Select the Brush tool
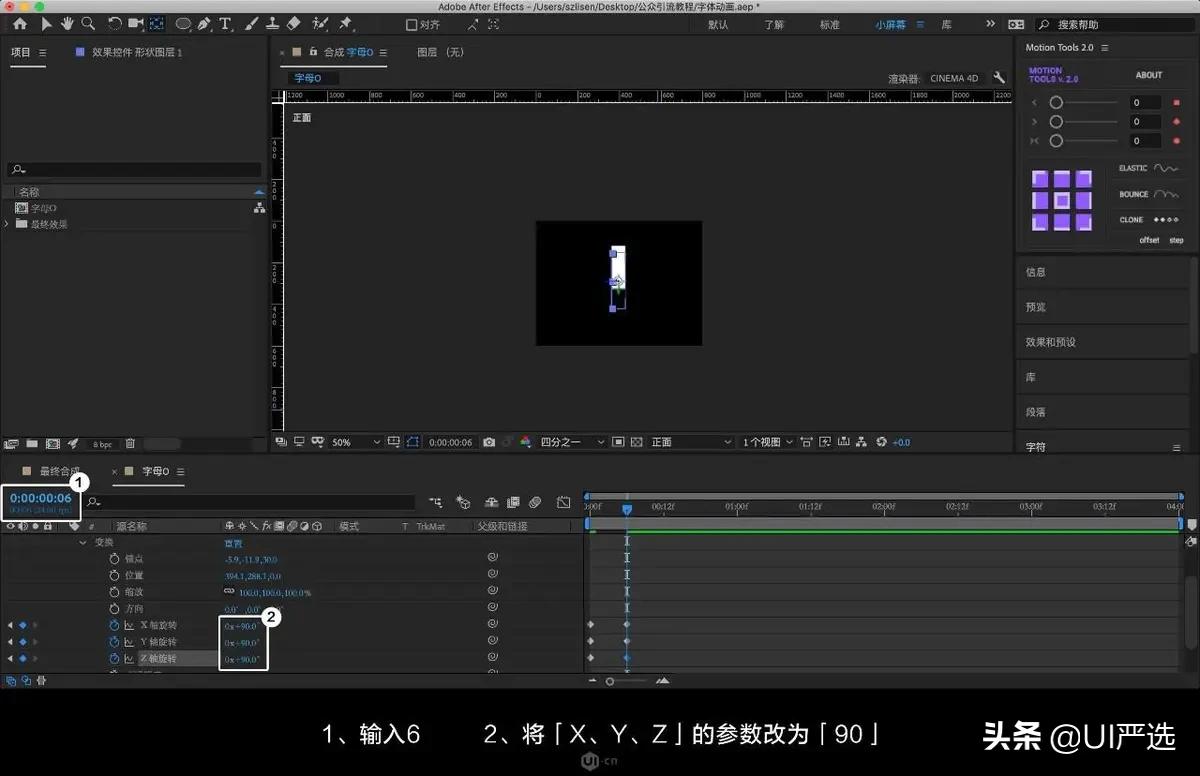The height and width of the screenshot is (776, 1200). (251, 24)
